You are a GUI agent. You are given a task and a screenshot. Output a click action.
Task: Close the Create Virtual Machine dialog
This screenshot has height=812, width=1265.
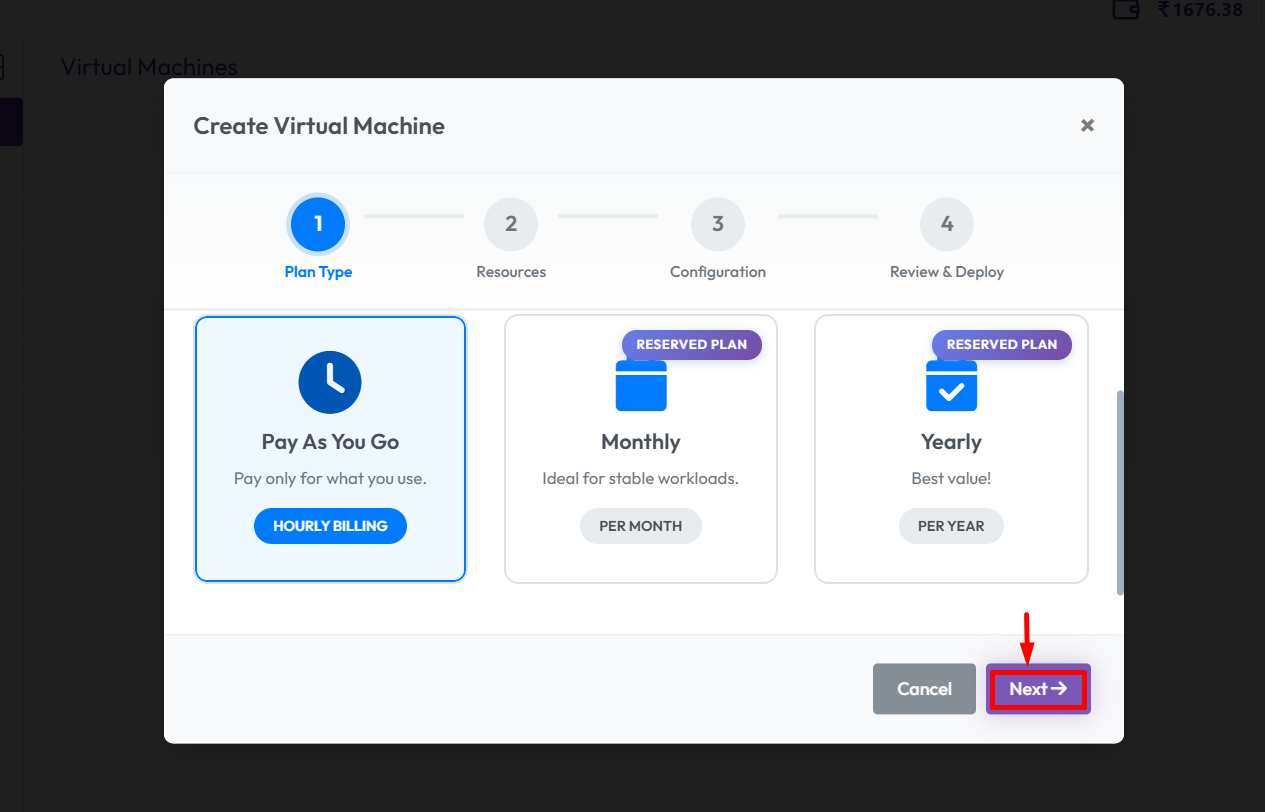[x=1087, y=126]
